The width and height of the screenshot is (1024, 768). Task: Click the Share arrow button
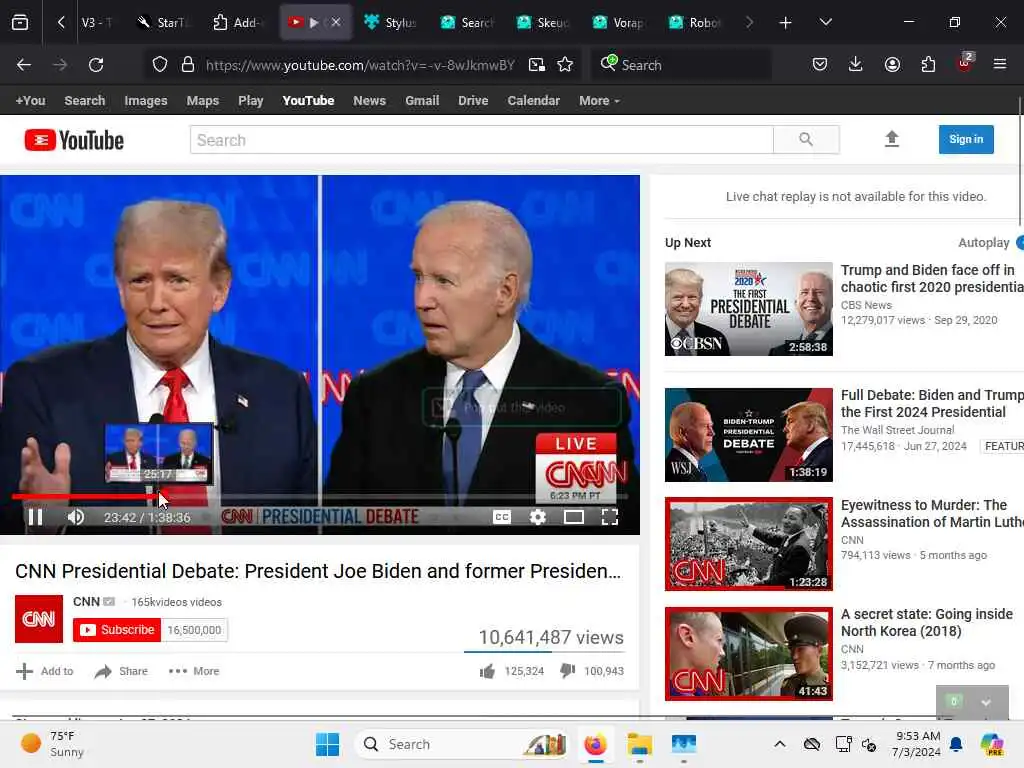point(121,671)
